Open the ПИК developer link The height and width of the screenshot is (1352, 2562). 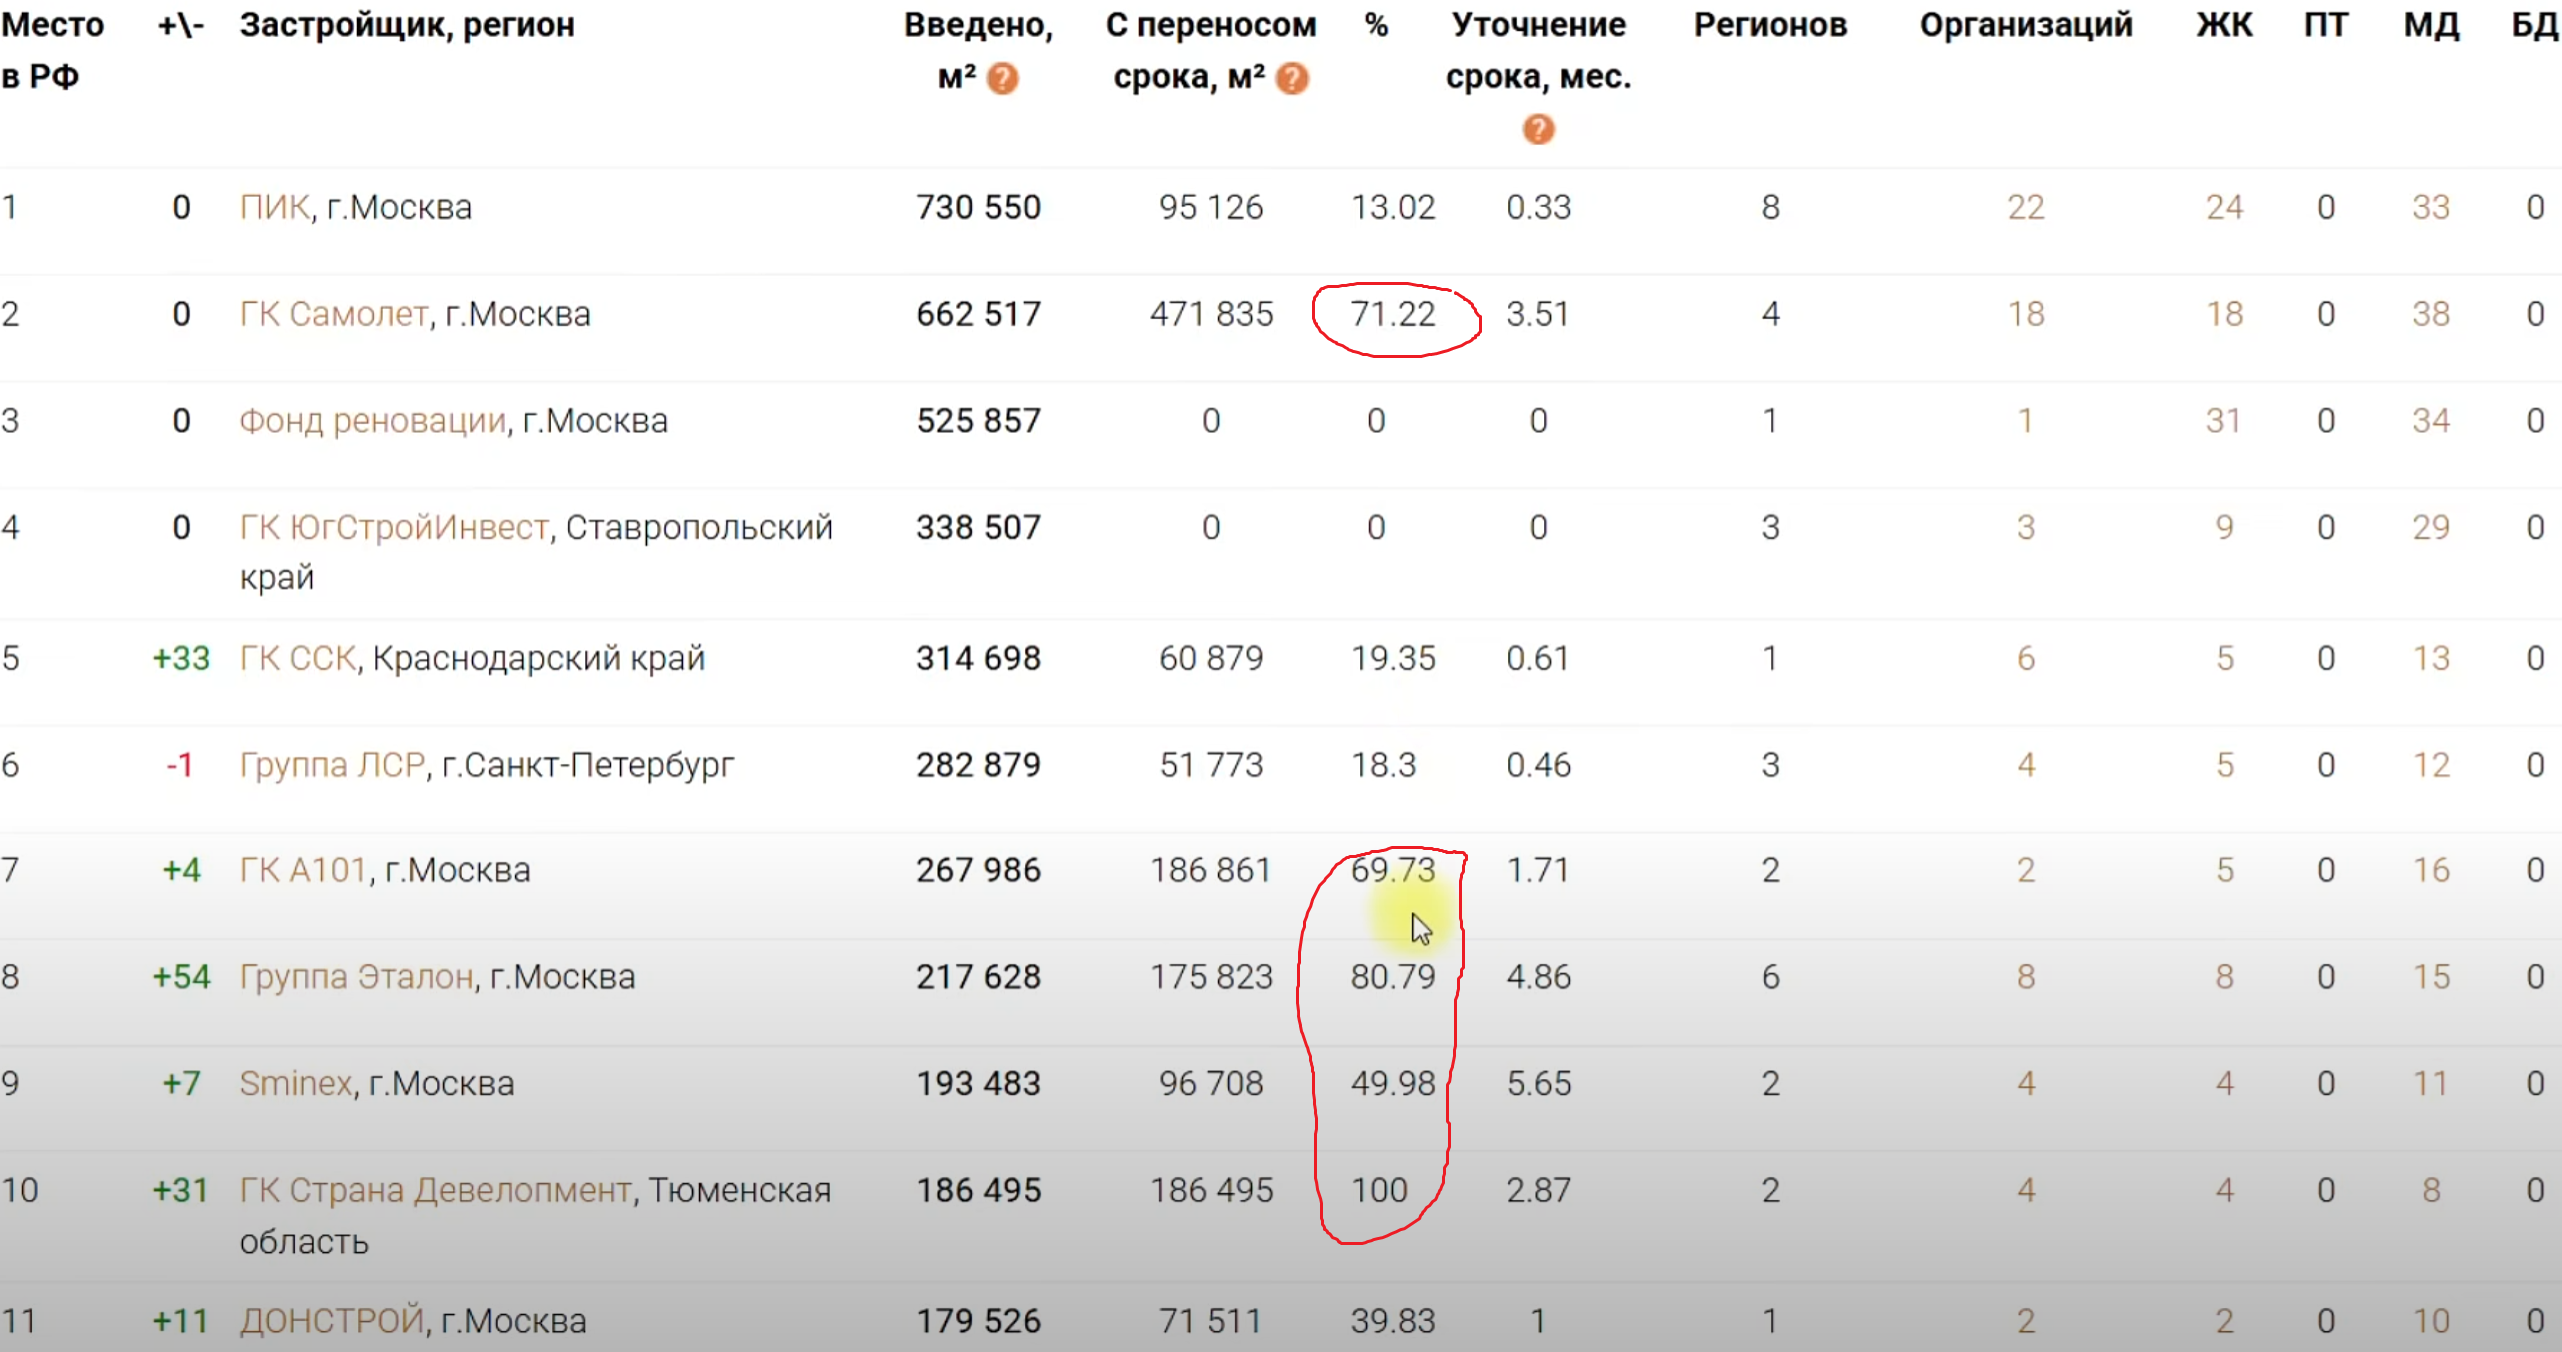pyautogui.click(x=275, y=207)
